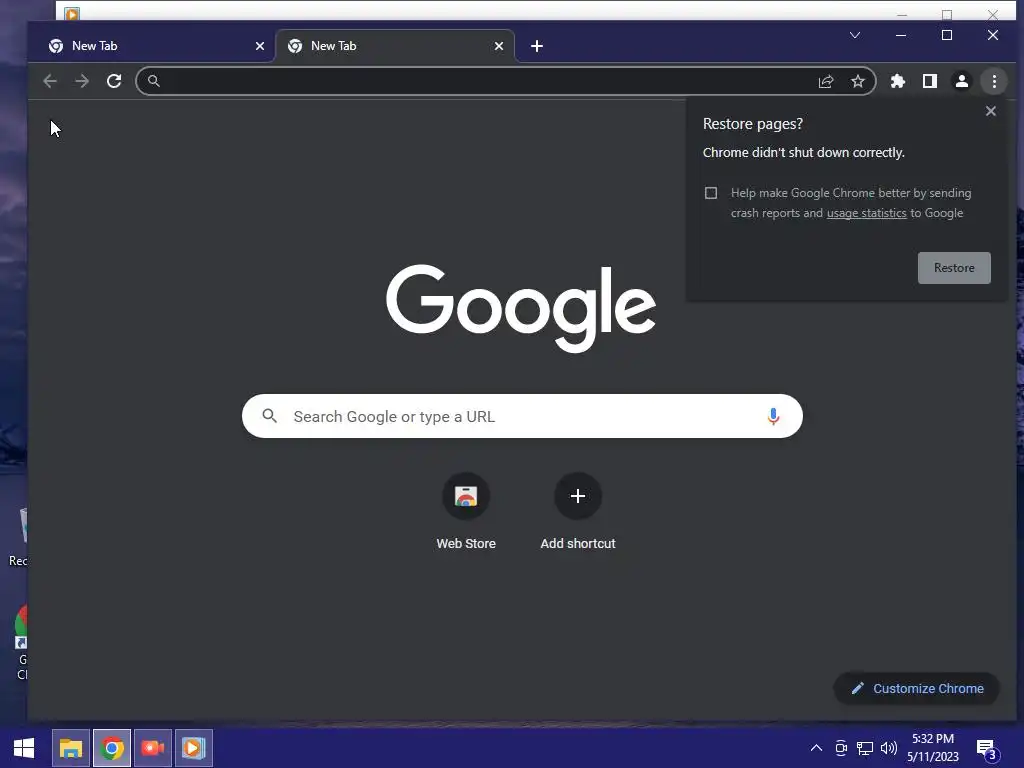Click Customize Chrome button
Image resolution: width=1024 pixels, height=768 pixels.
click(917, 688)
